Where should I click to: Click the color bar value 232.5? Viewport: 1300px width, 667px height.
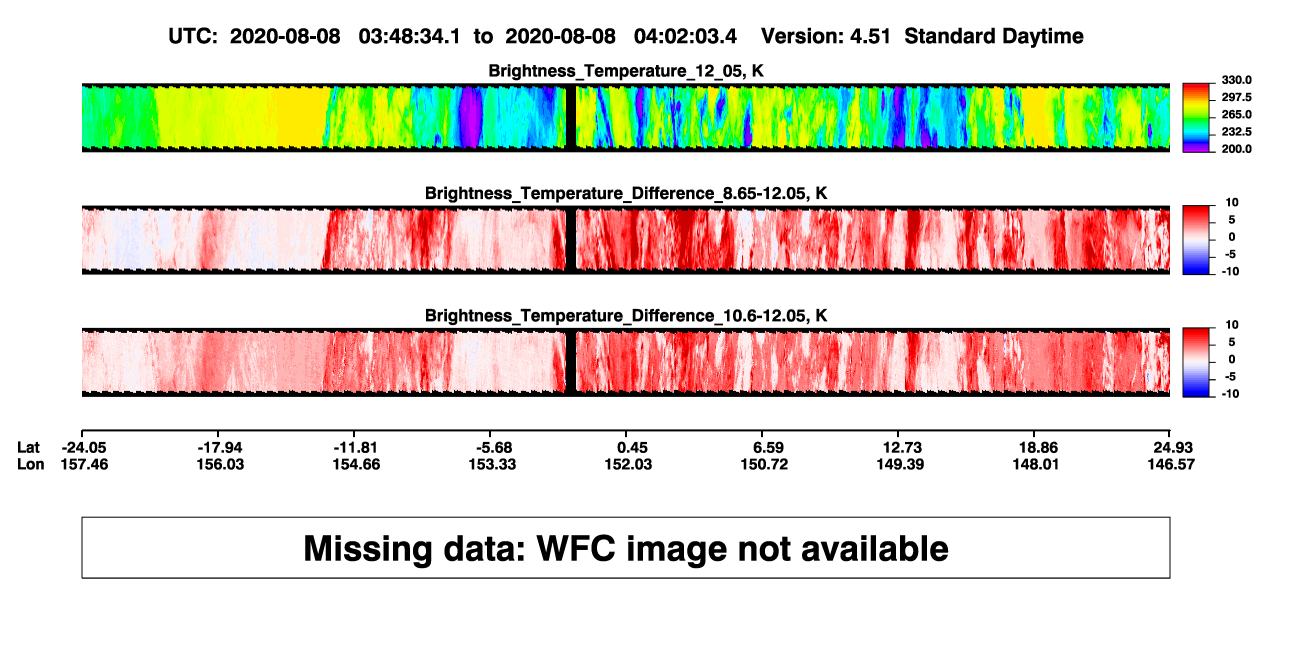pyautogui.click(x=1237, y=132)
